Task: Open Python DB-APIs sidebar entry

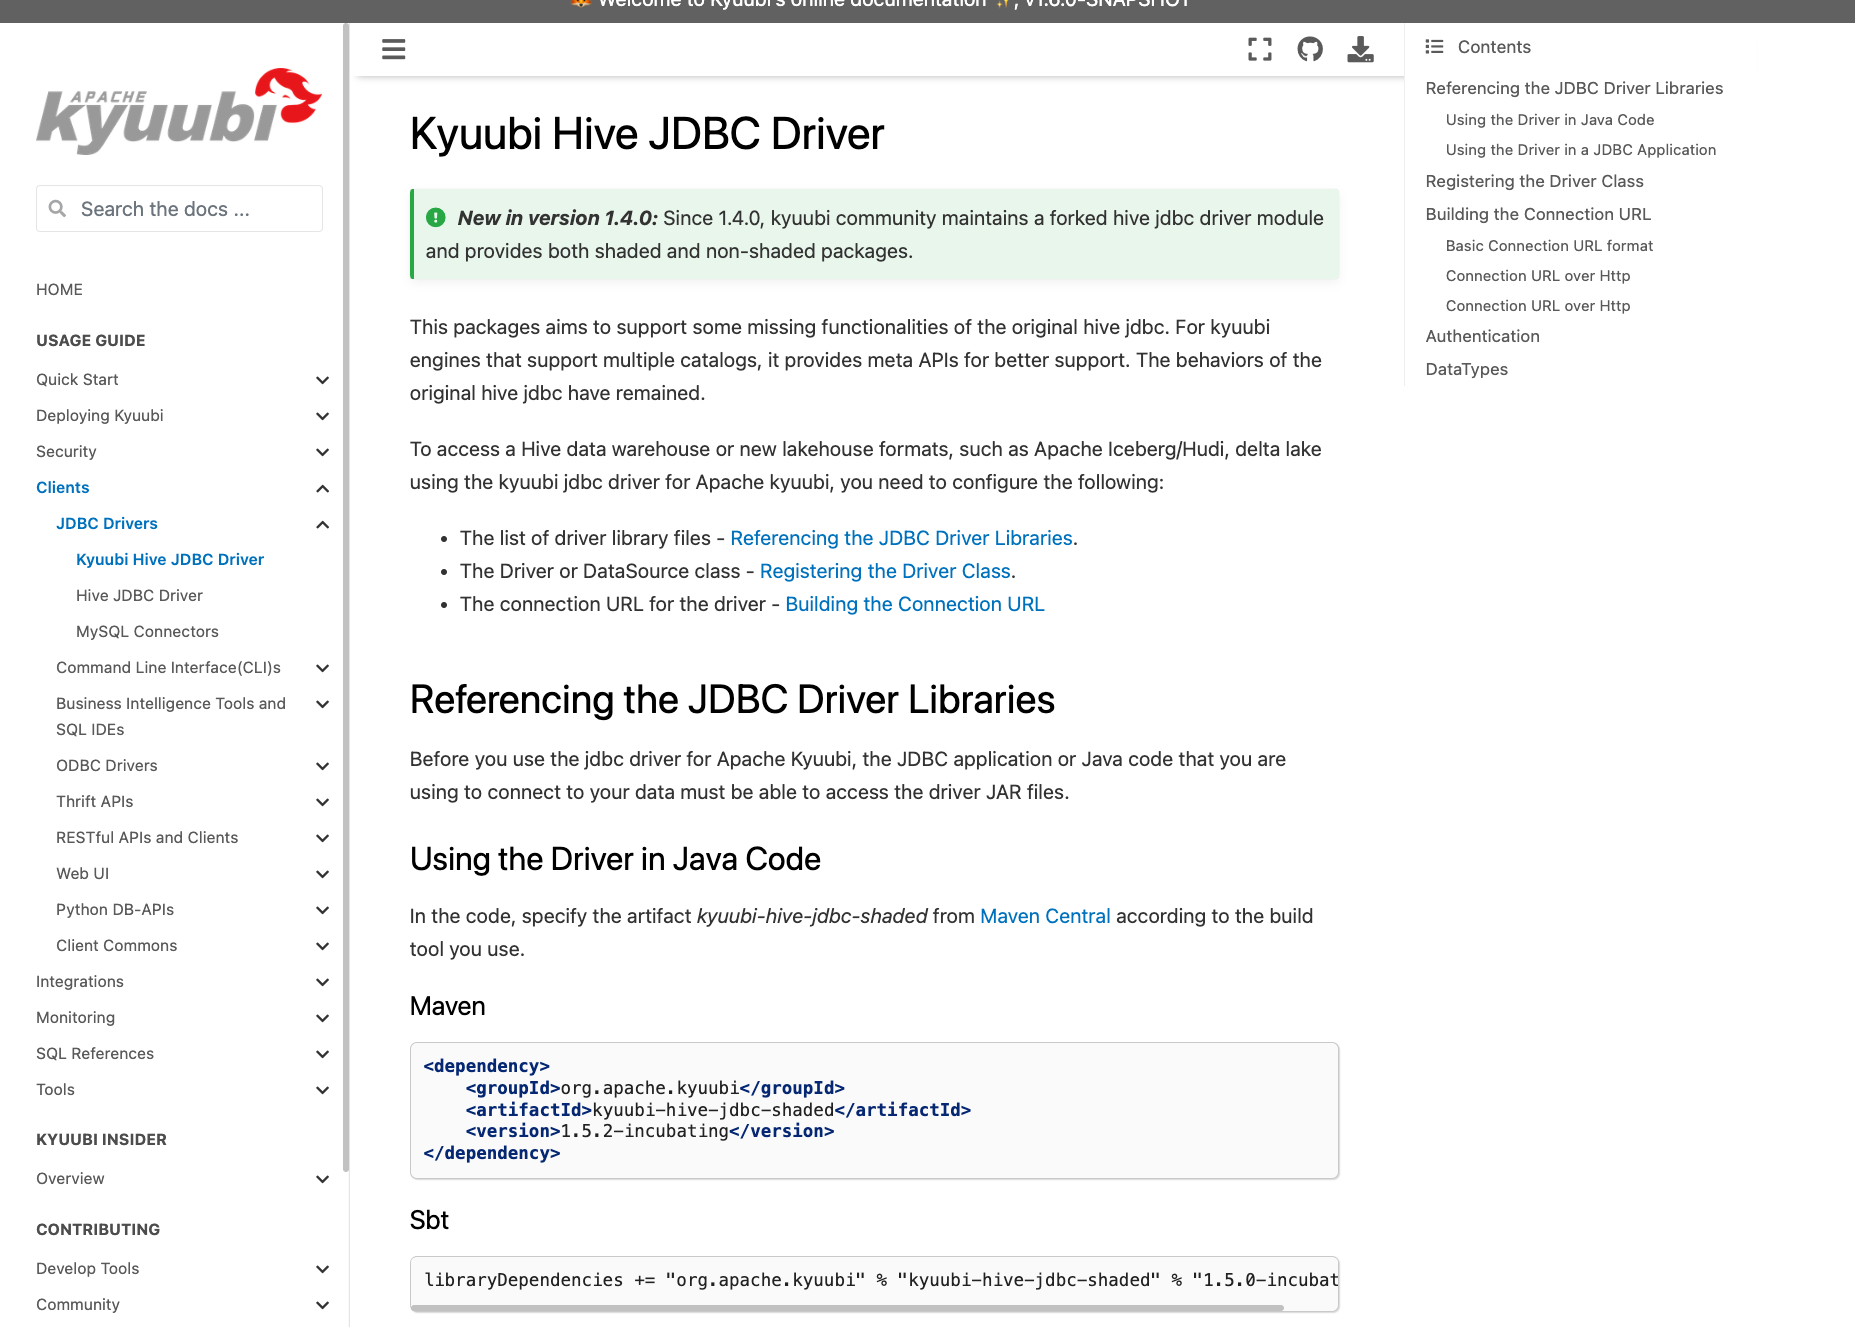Action: (x=115, y=909)
